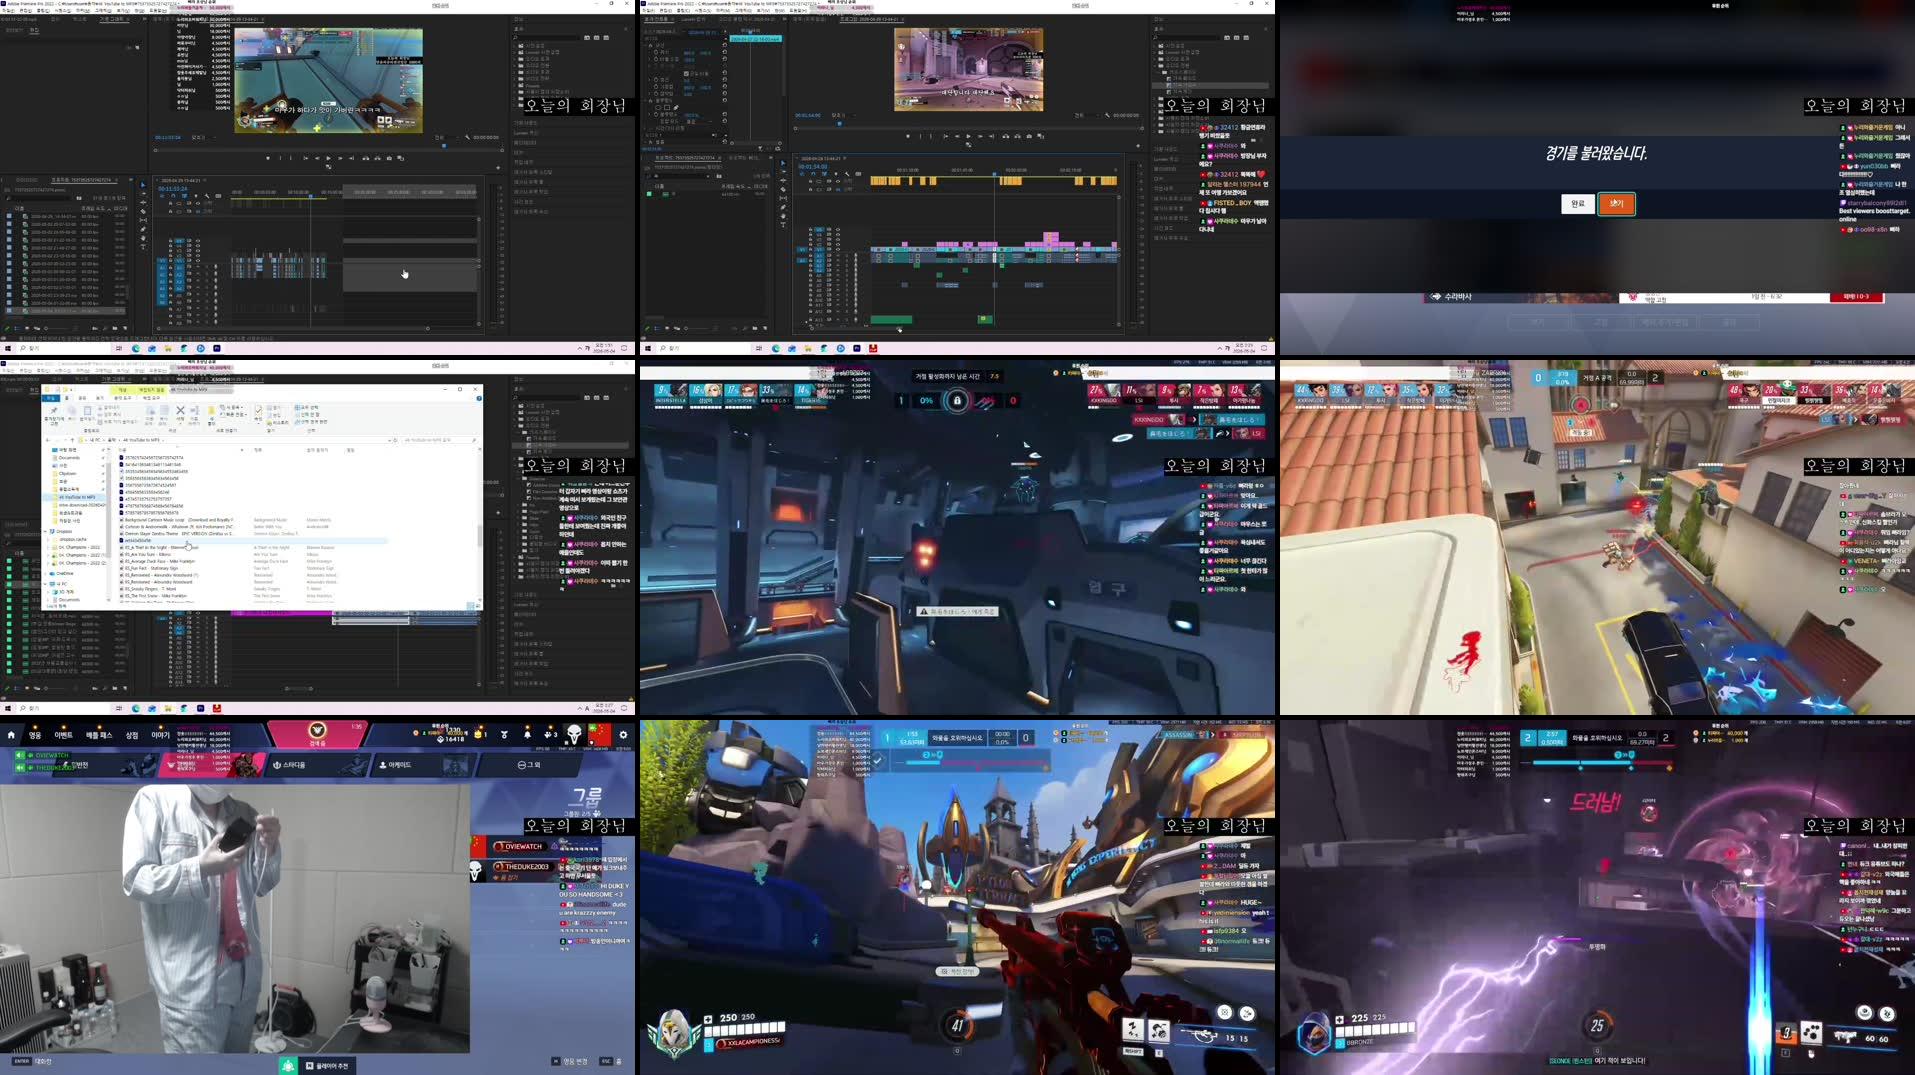The width and height of the screenshot is (1915, 1075).
Task: Click green audio clip at bottom of top-middle timeline
Action: [891, 320]
